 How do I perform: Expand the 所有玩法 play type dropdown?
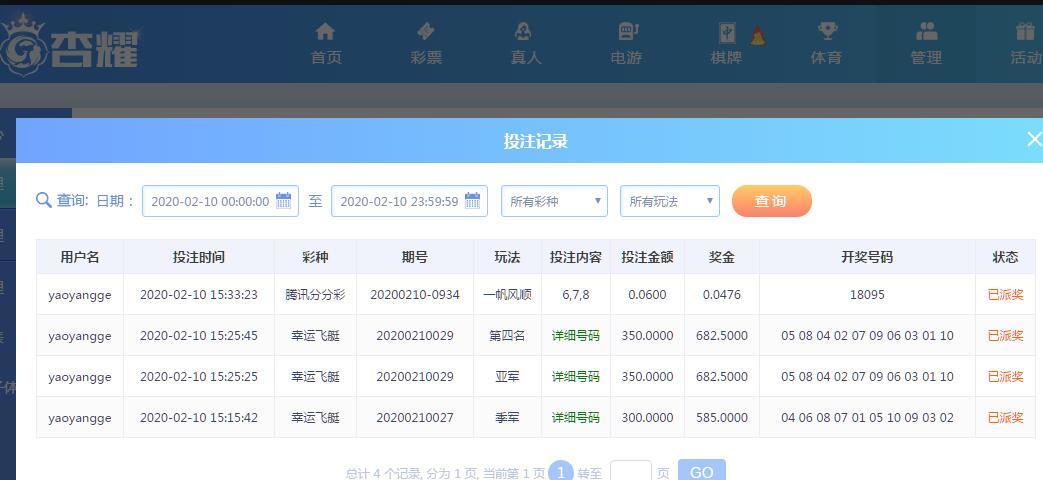click(669, 201)
